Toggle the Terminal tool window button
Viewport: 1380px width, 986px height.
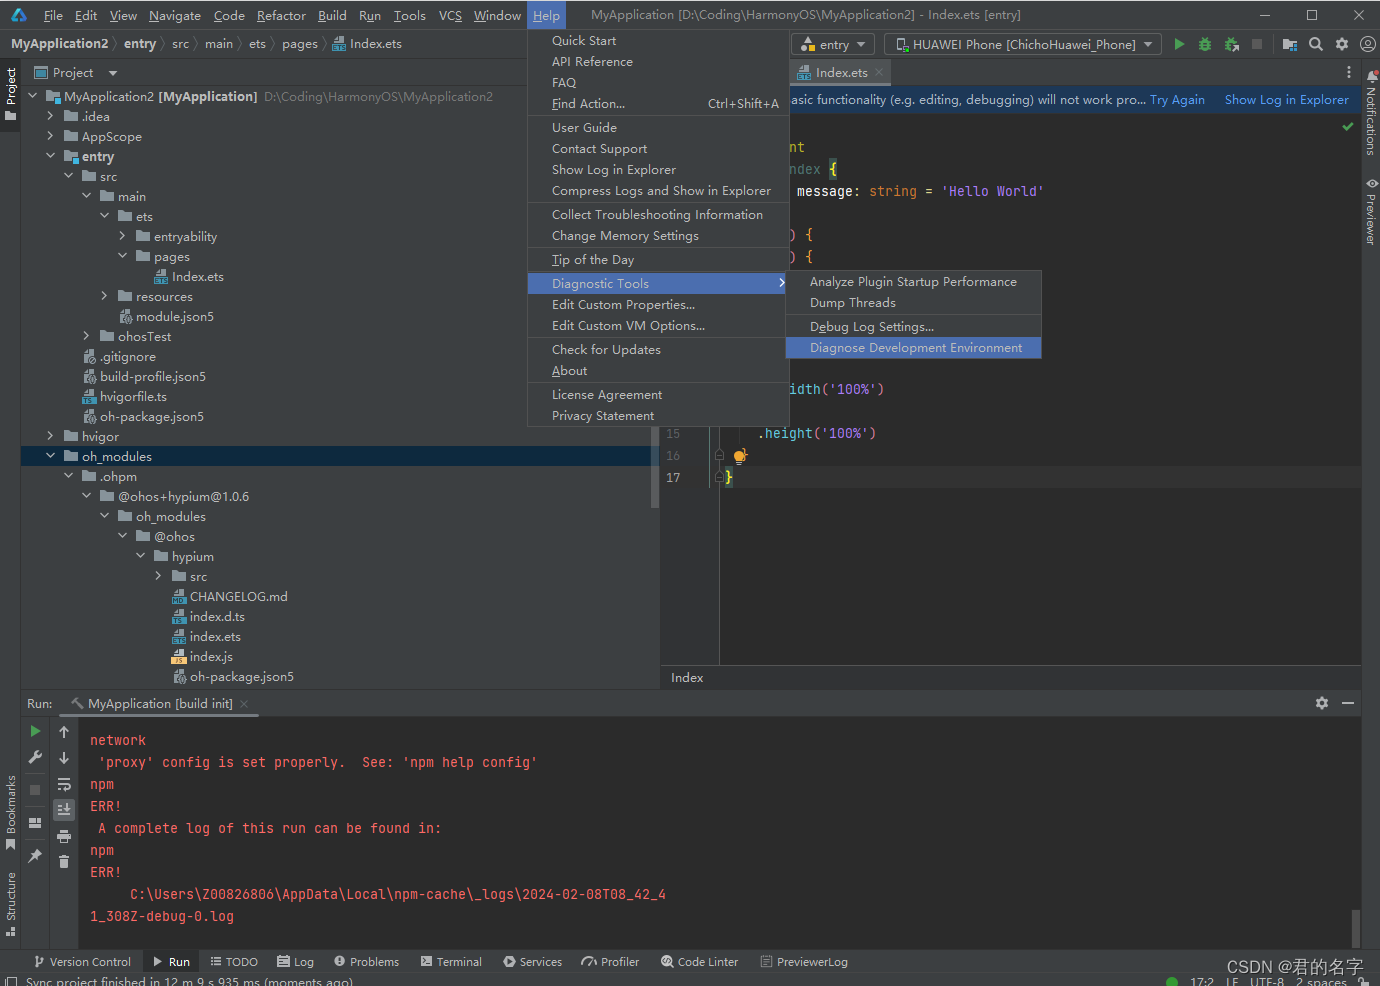[x=451, y=962]
